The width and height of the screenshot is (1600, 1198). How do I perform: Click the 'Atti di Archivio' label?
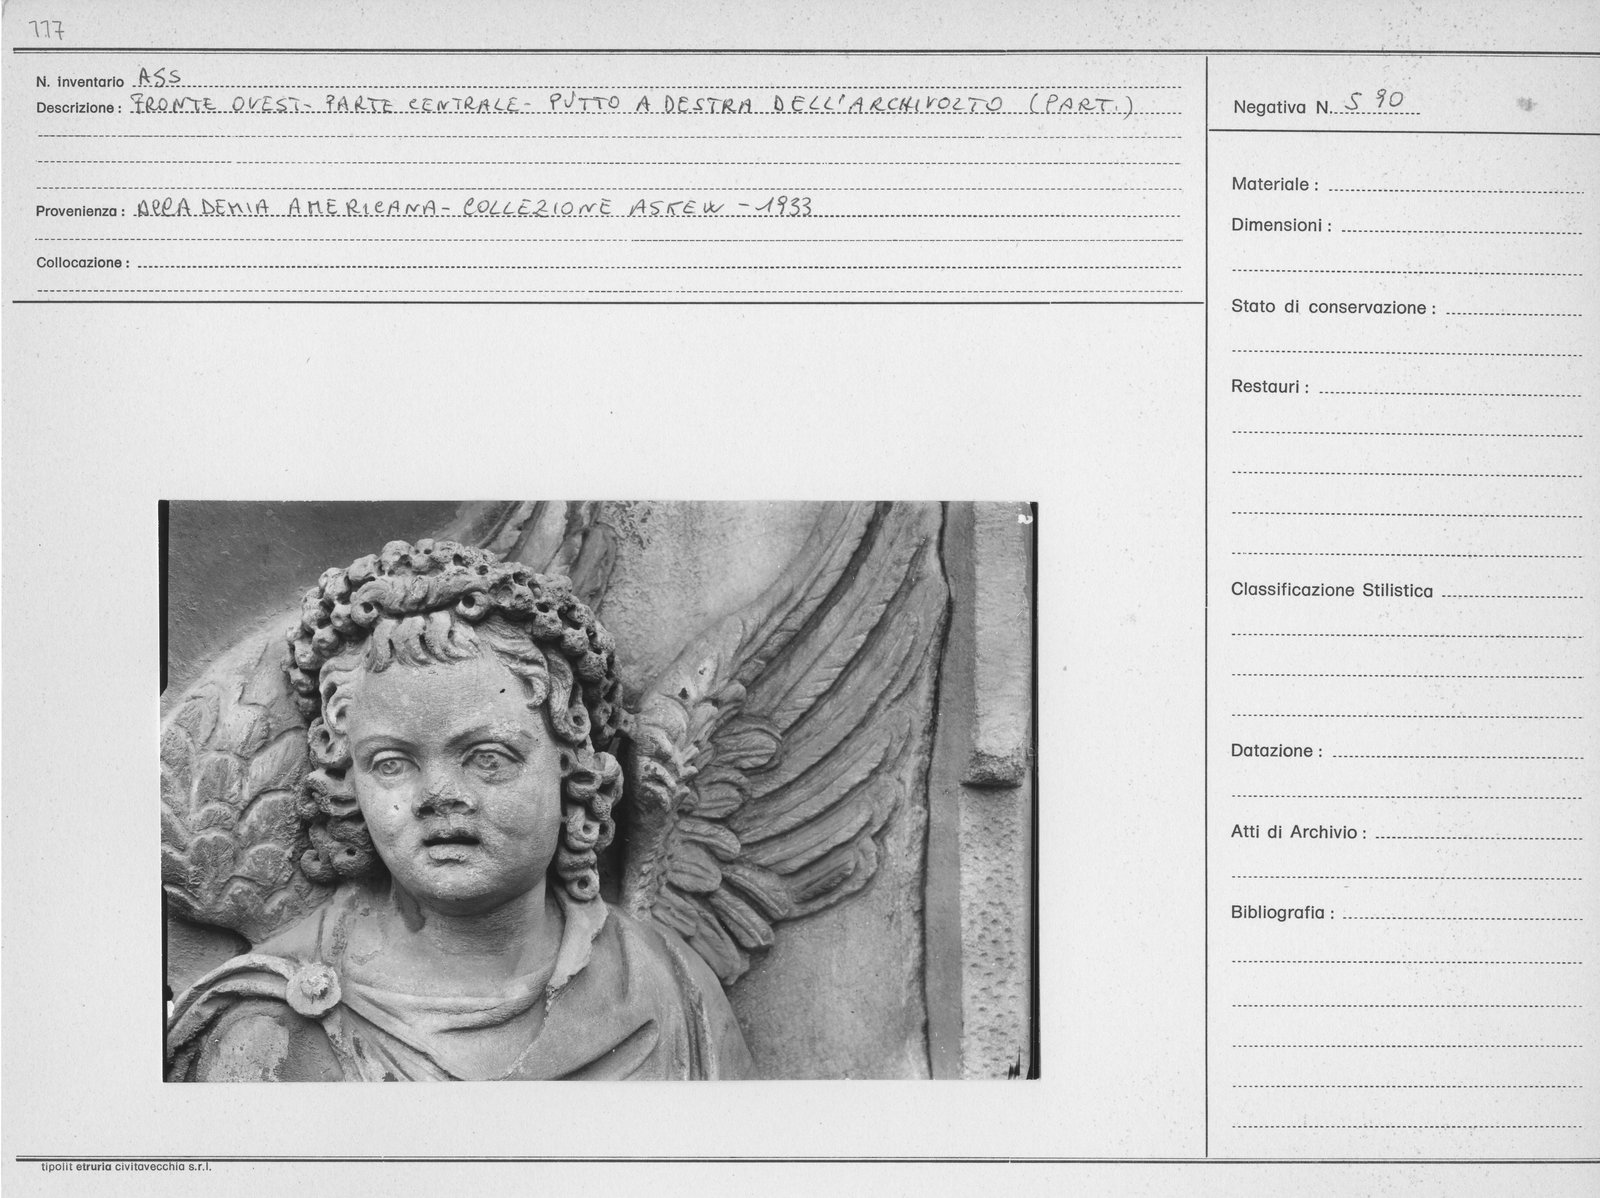(x=1299, y=833)
